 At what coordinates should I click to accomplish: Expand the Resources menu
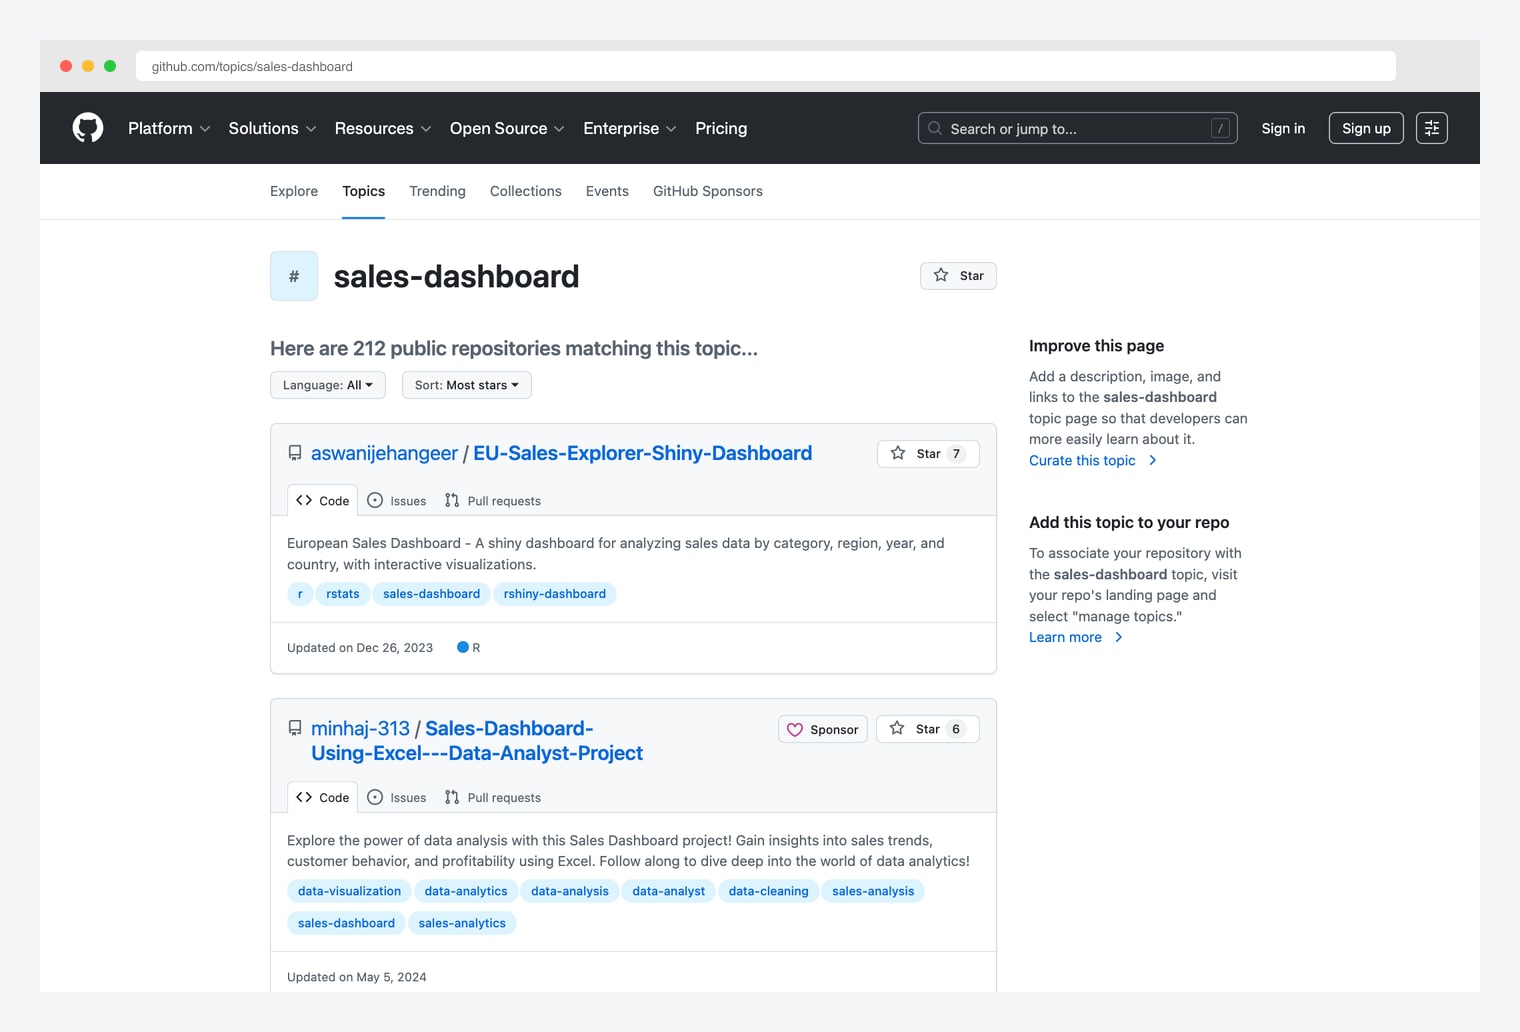pos(383,128)
